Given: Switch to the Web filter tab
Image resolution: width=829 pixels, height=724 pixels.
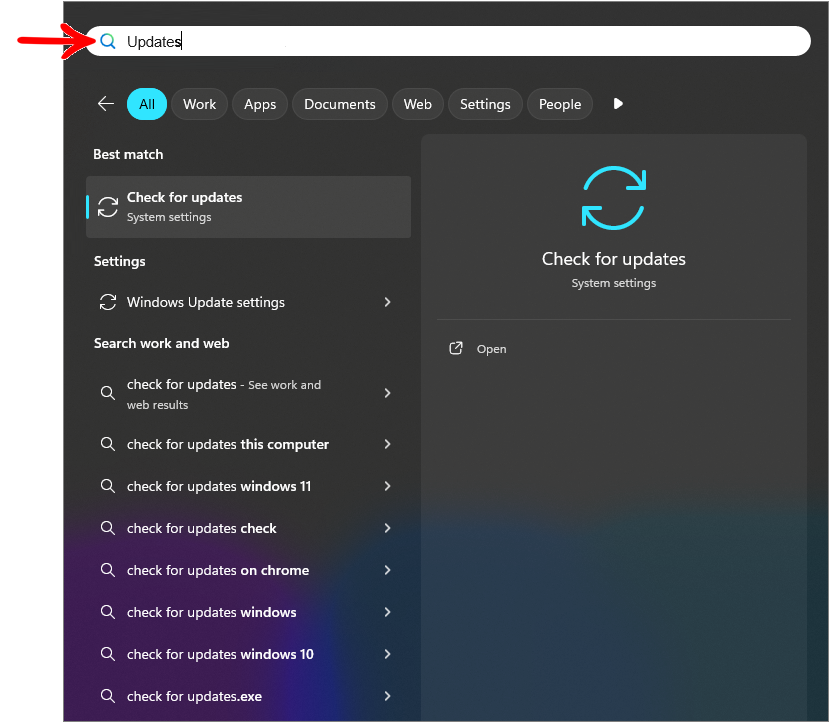Looking at the screenshot, I should coord(417,104).
